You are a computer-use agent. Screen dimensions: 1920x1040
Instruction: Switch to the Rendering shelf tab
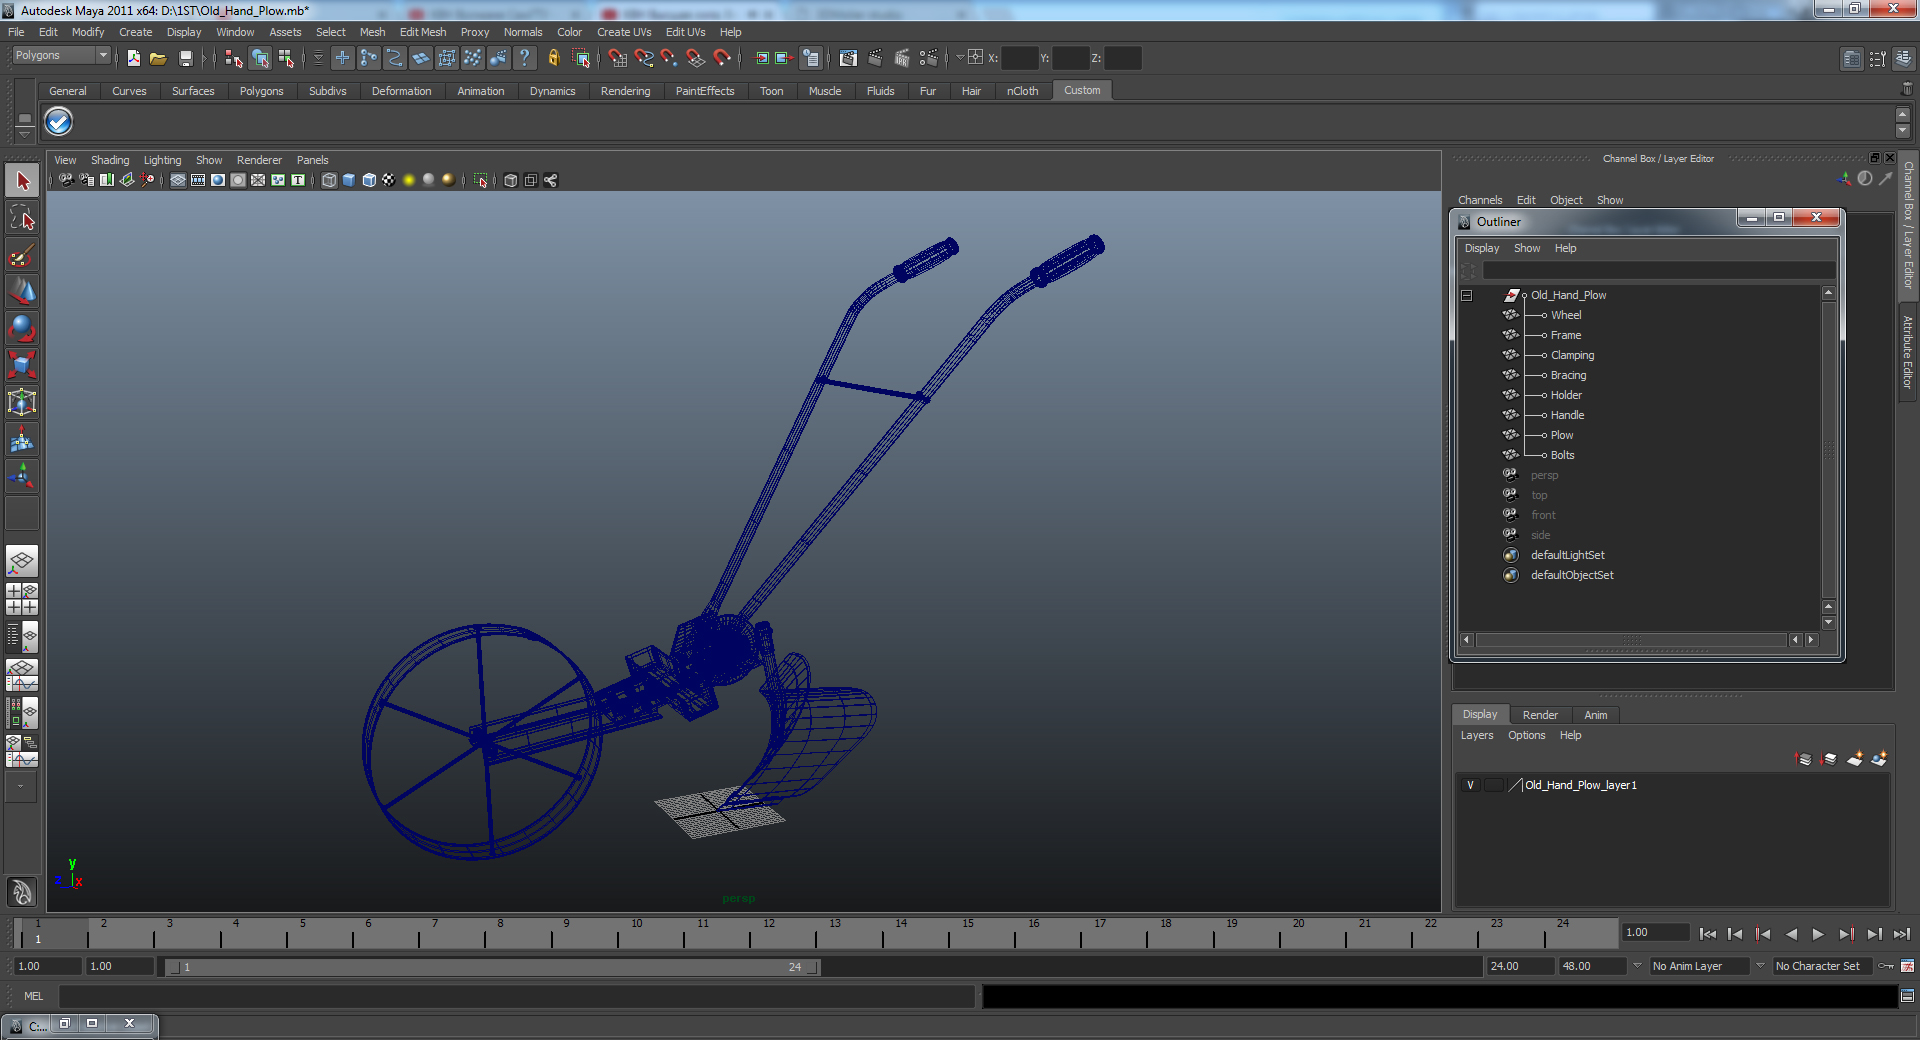tap(625, 91)
